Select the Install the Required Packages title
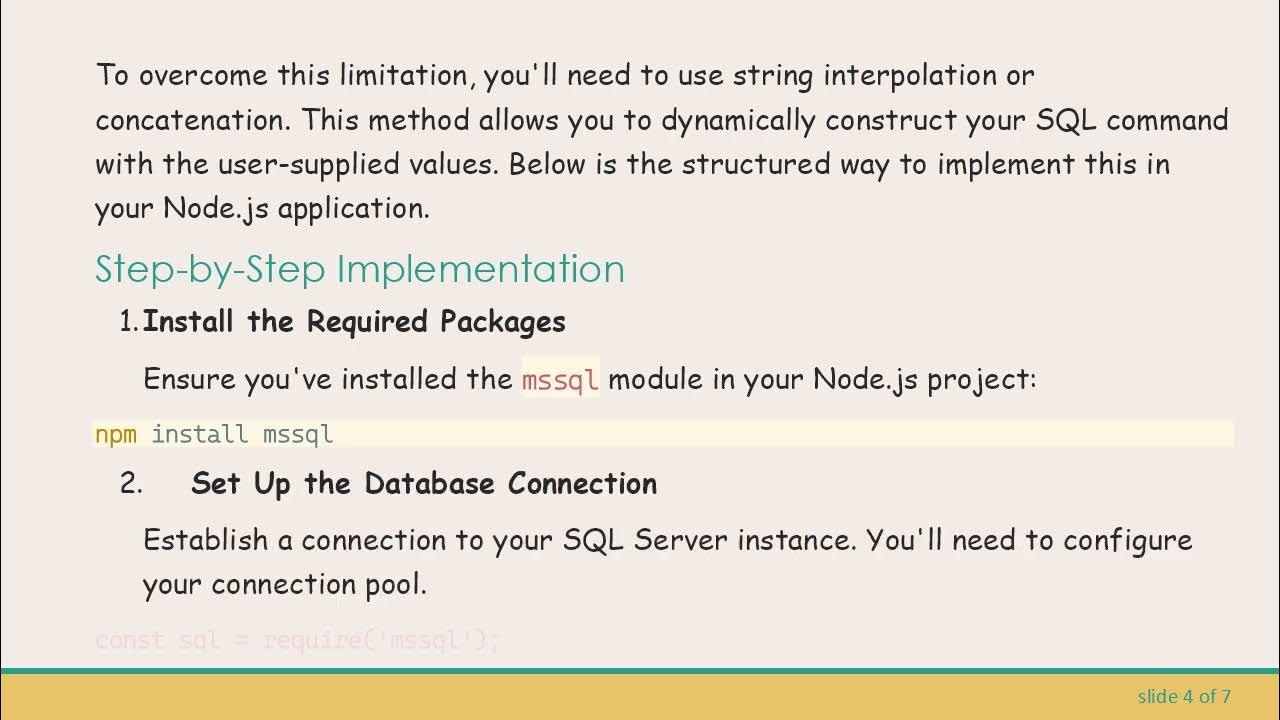Image resolution: width=1280 pixels, height=720 pixels. [x=354, y=322]
